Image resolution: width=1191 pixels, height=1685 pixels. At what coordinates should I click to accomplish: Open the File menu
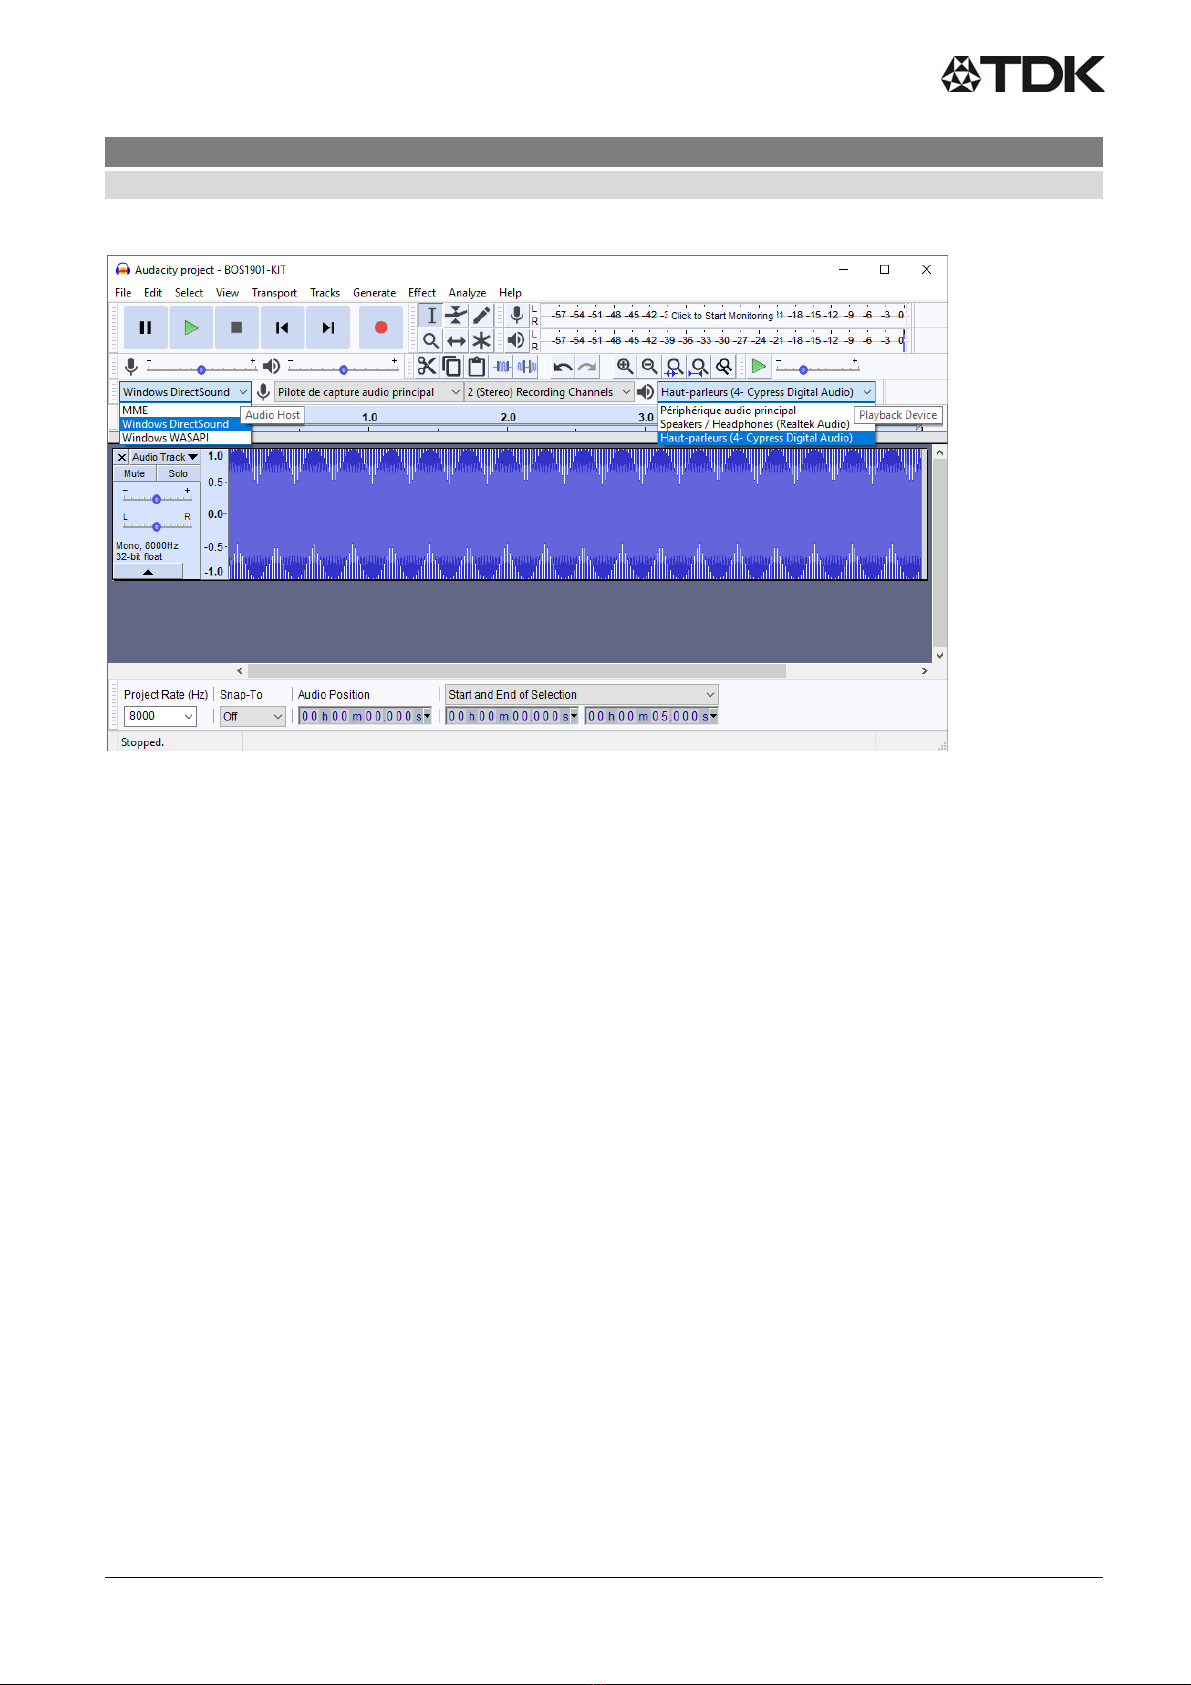coord(123,293)
